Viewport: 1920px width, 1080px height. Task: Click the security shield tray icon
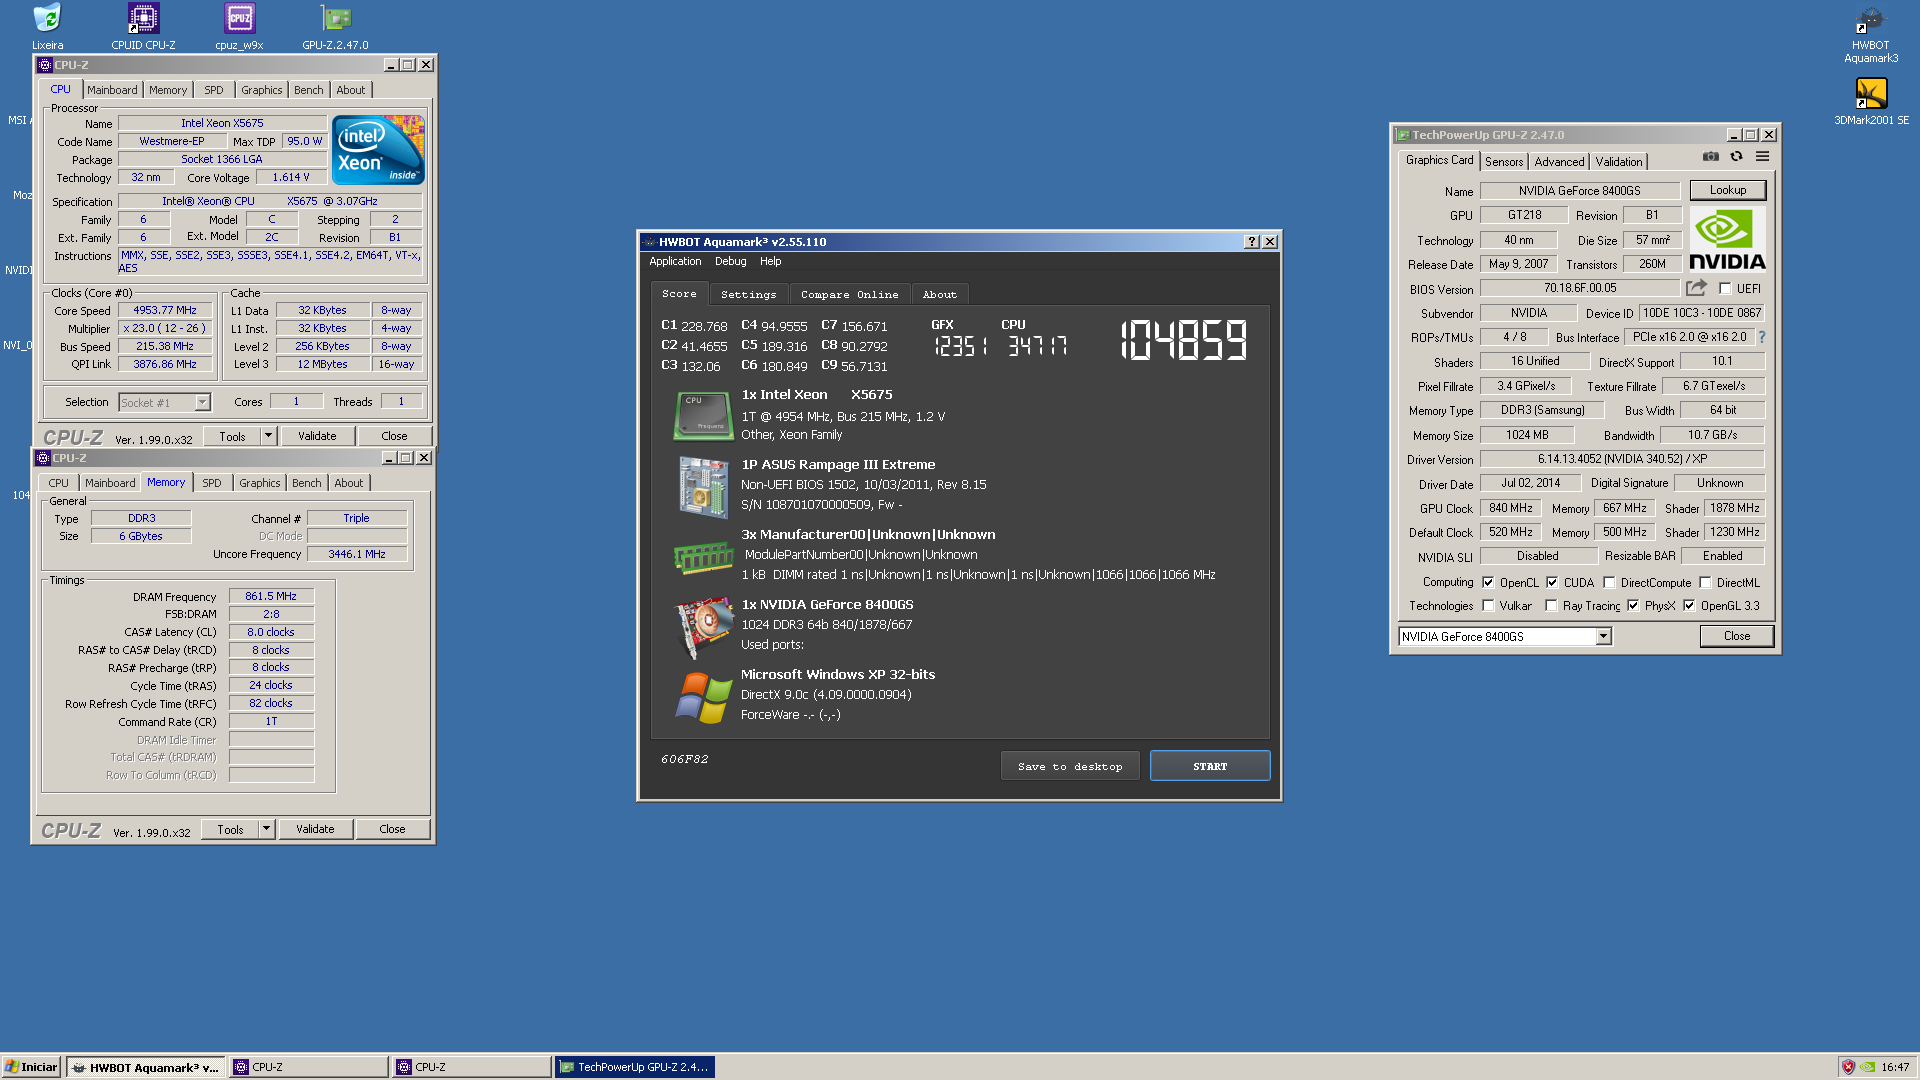click(1848, 1067)
